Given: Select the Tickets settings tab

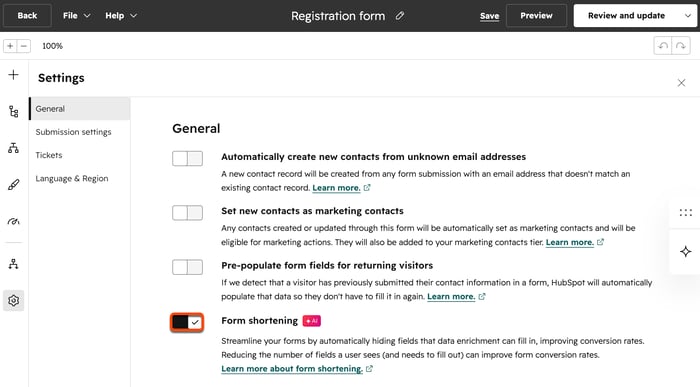Looking at the screenshot, I should (80, 155).
